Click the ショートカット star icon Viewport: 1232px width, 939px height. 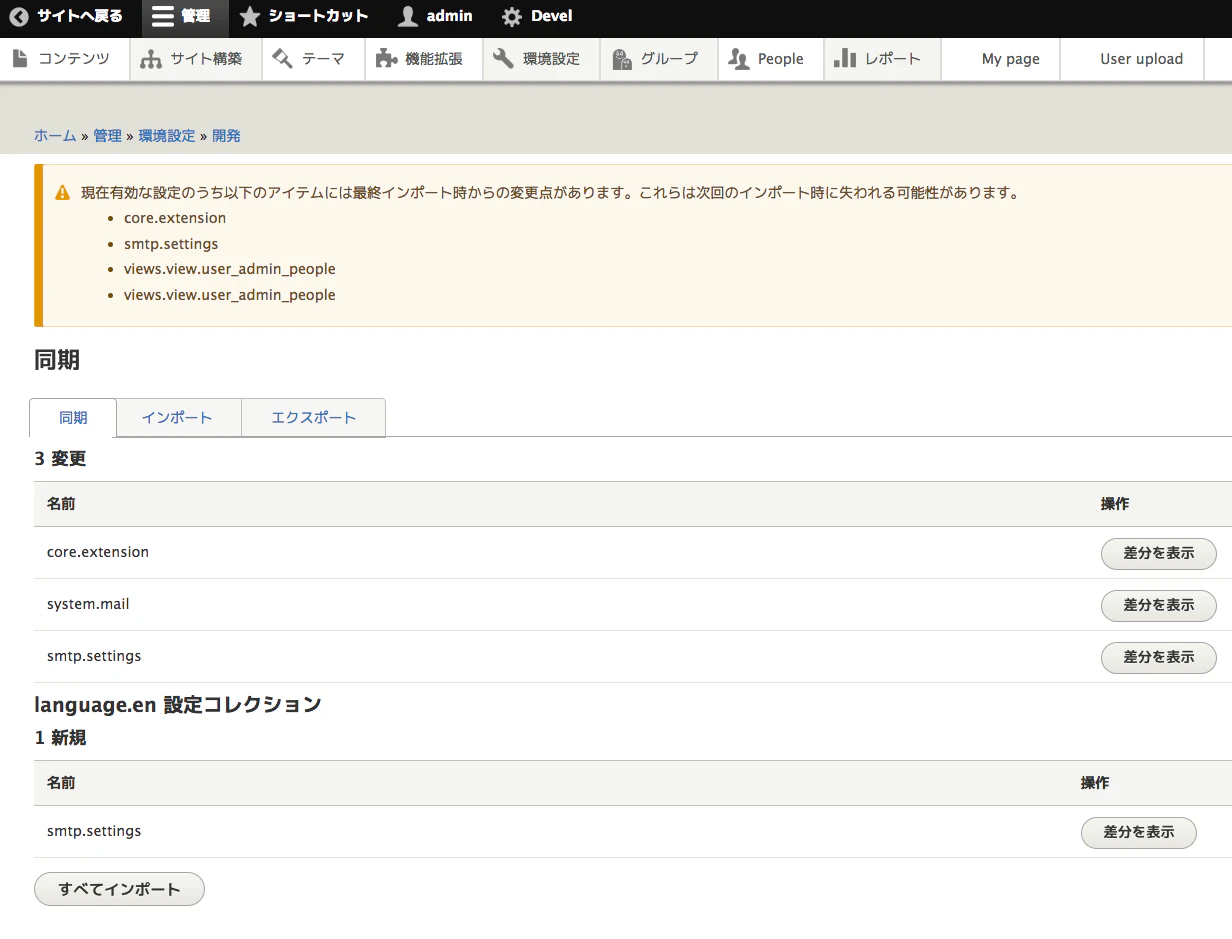(249, 16)
